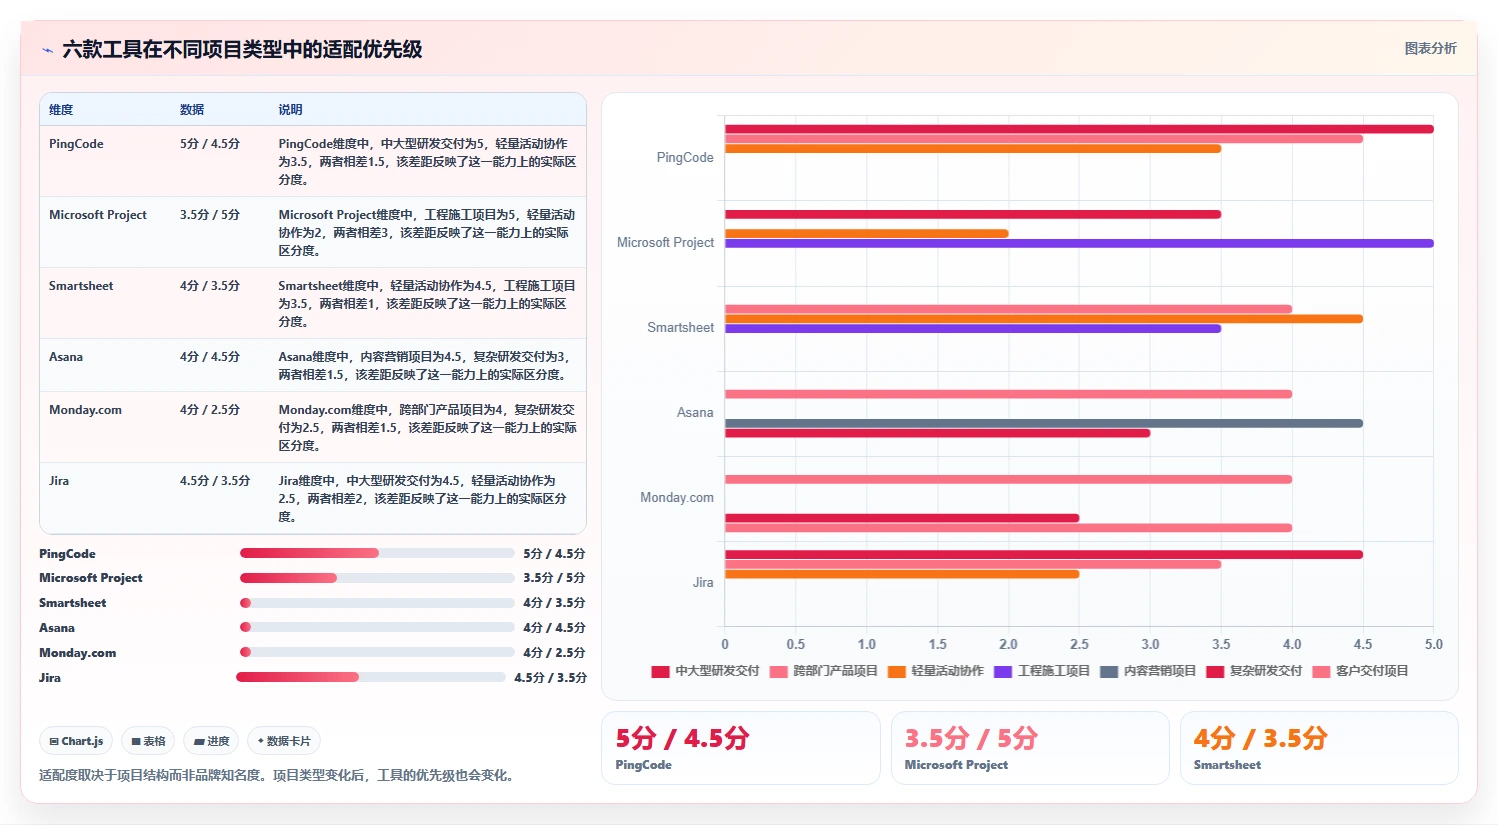
Task: Click the 维度 column header
Action: pyautogui.click(x=61, y=110)
